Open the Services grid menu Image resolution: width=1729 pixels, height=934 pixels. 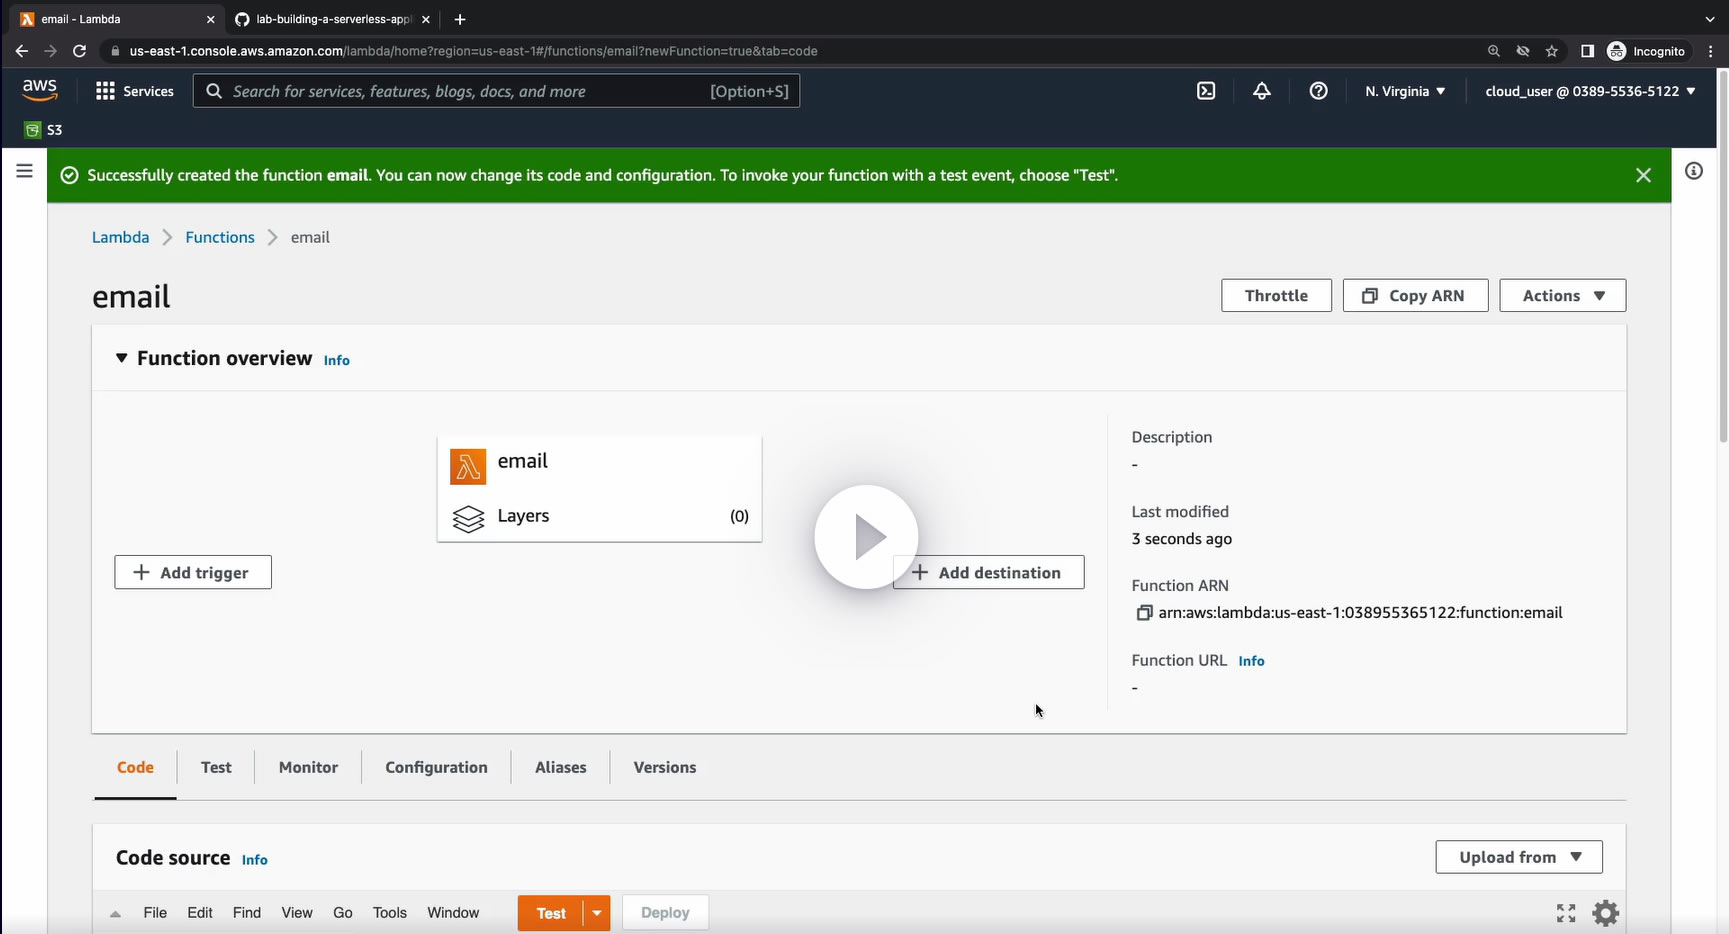pyautogui.click(x=135, y=91)
